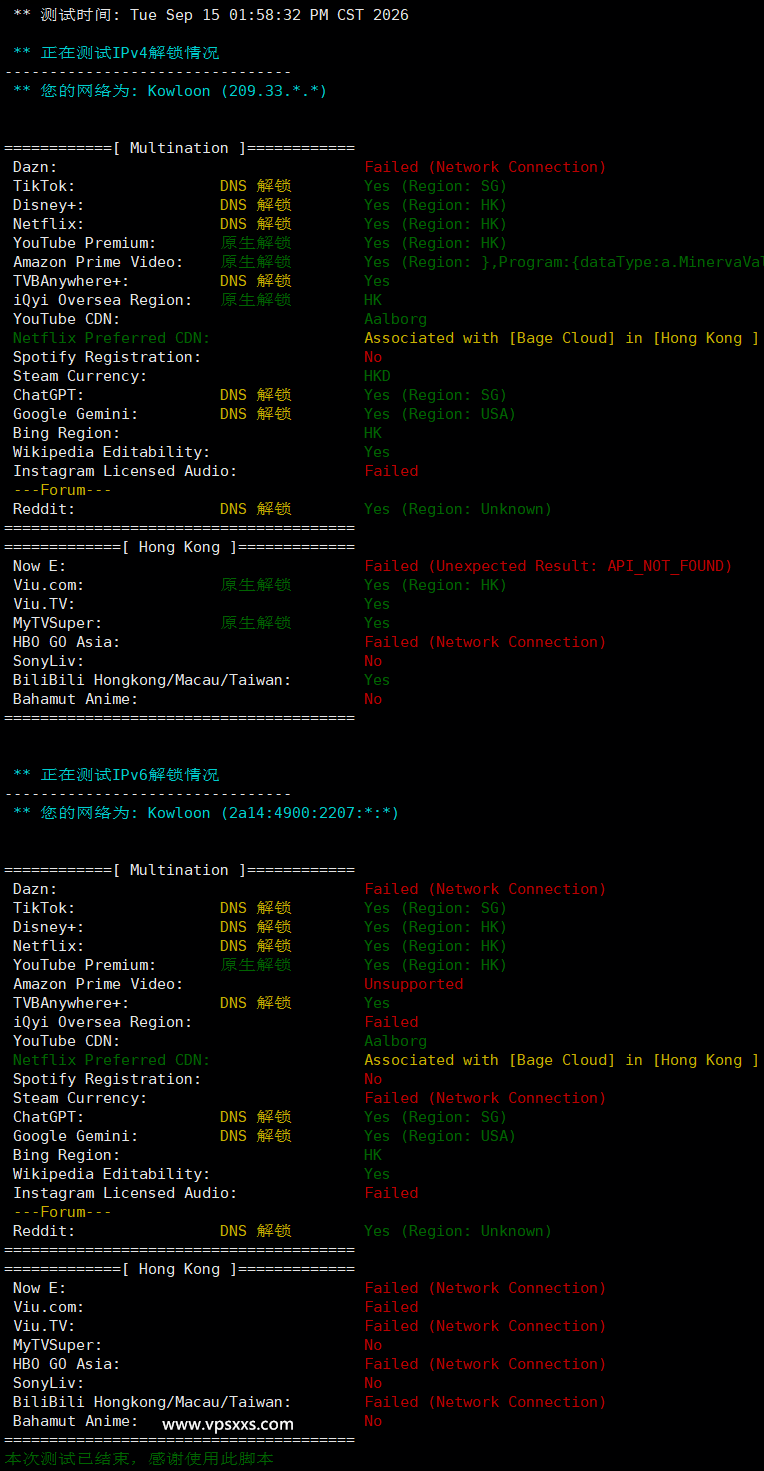Click Instagram Licensed Audio 'Failed' in IPv4 section
This screenshot has width=764, height=1471.
(x=391, y=471)
